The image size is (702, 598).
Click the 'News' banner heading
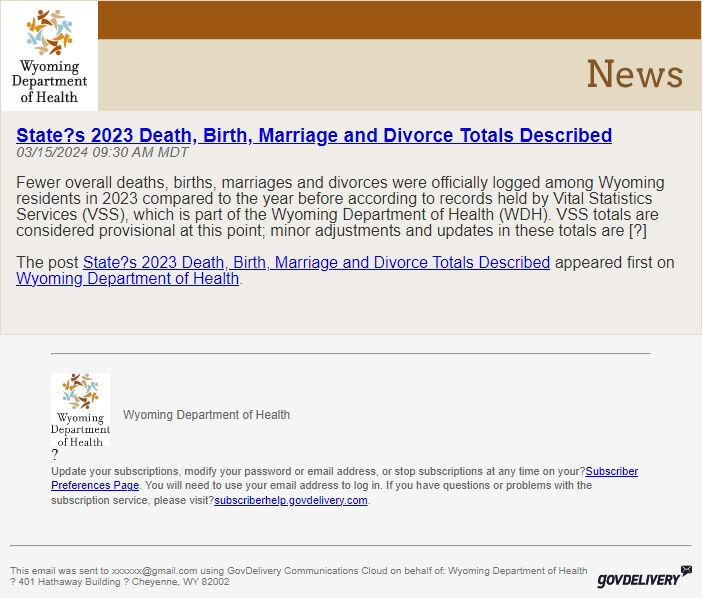click(x=635, y=74)
